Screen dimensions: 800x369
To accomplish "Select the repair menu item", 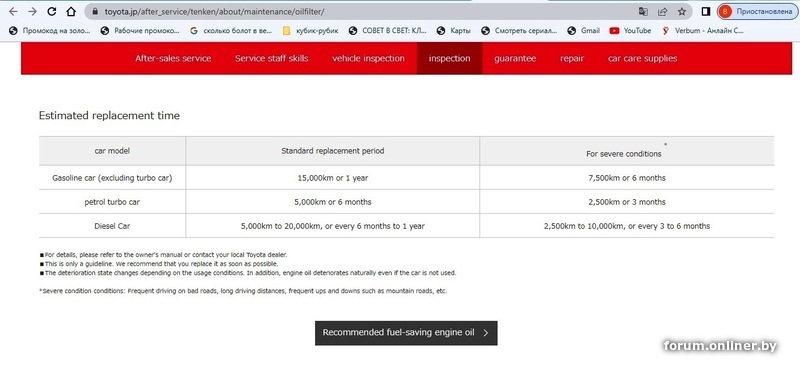I will pos(572,58).
